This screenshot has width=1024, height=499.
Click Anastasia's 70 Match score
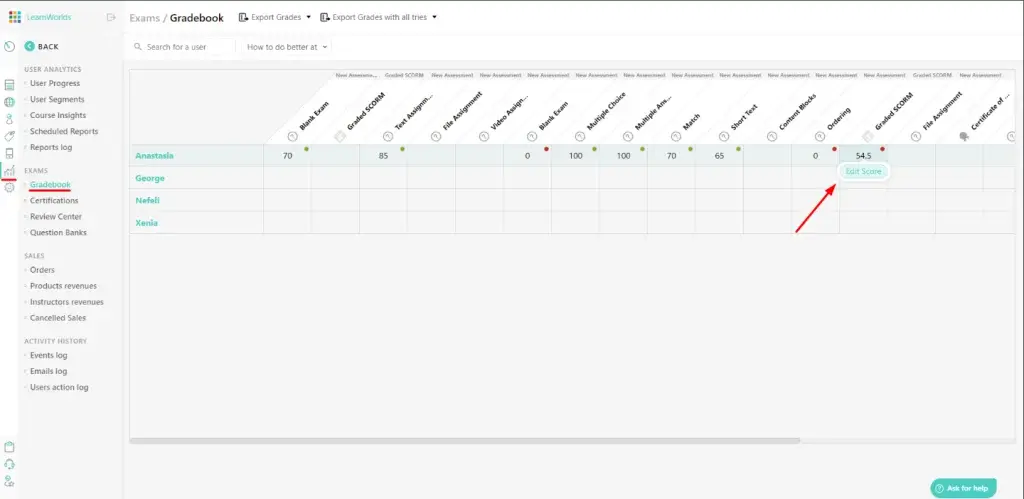(x=671, y=156)
